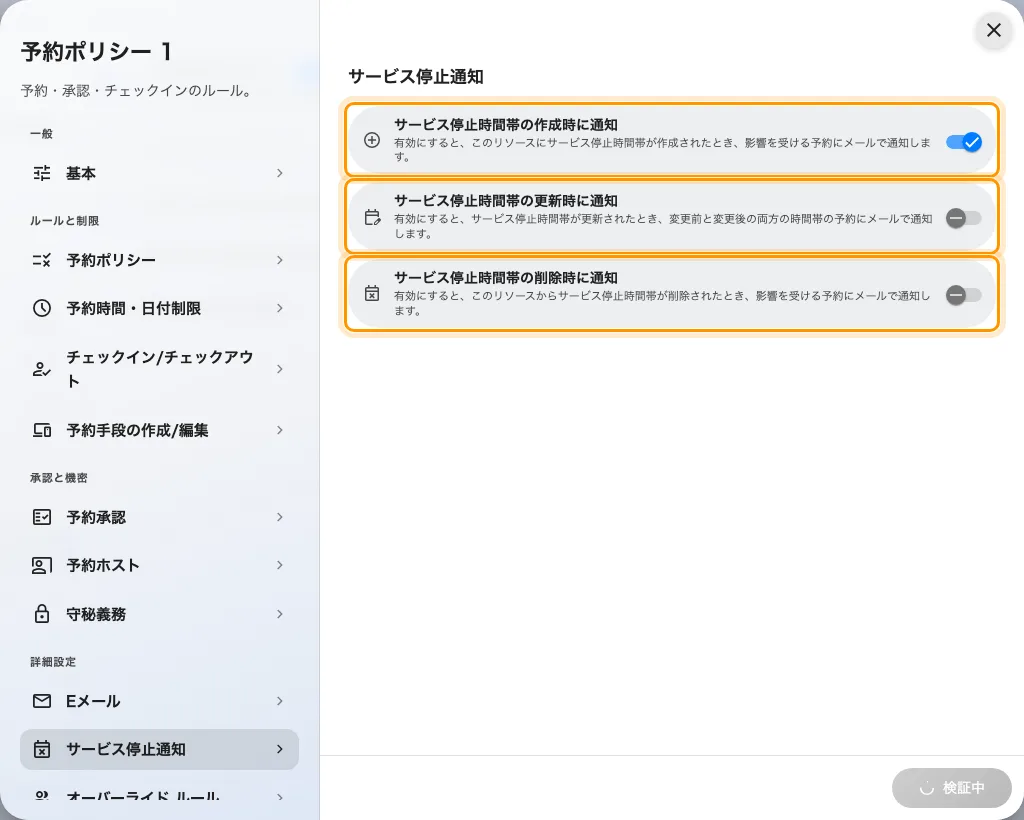This screenshot has height=820, width=1024.
Task: Click the spinner icon in 検証中 button
Action: pyautogui.click(x=927, y=789)
